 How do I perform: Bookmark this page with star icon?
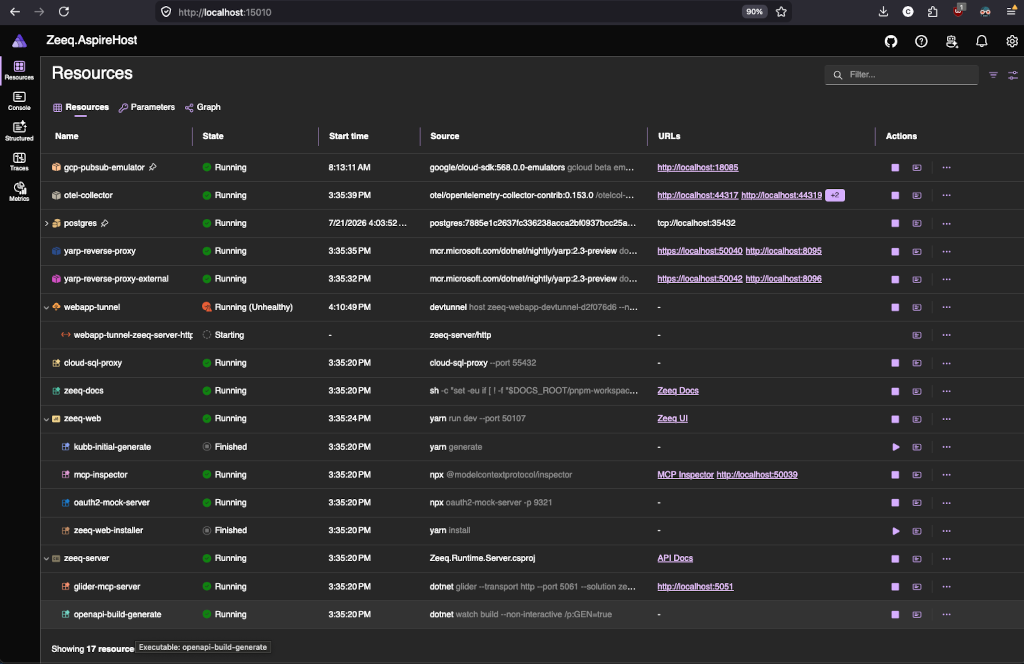pyautogui.click(x=781, y=12)
